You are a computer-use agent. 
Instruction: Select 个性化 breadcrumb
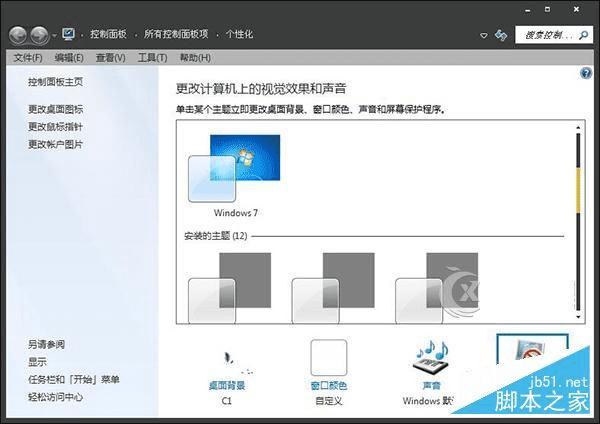coord(239,34)
